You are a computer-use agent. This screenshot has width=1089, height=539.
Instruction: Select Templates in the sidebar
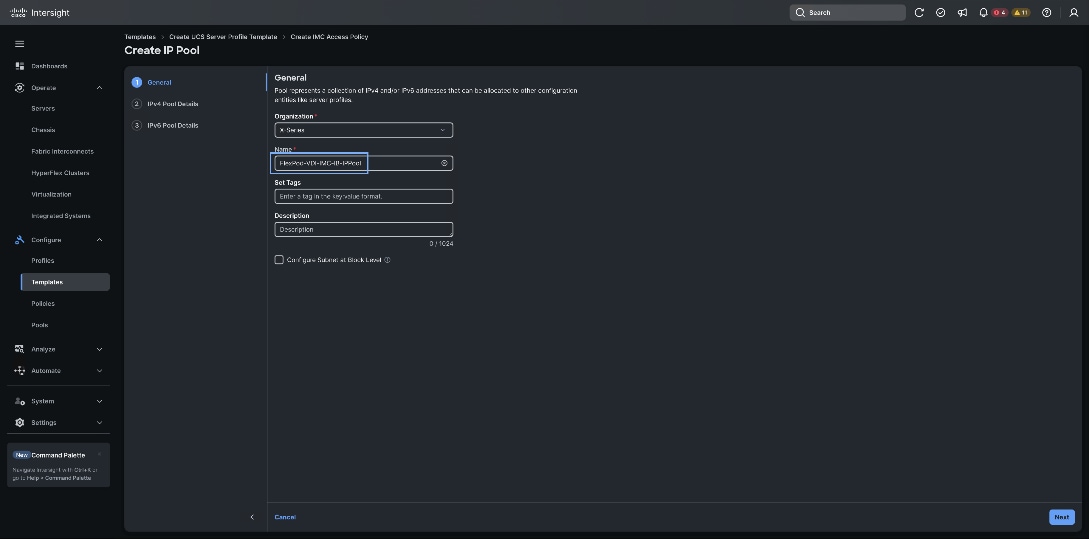click(x=65, y=282)
